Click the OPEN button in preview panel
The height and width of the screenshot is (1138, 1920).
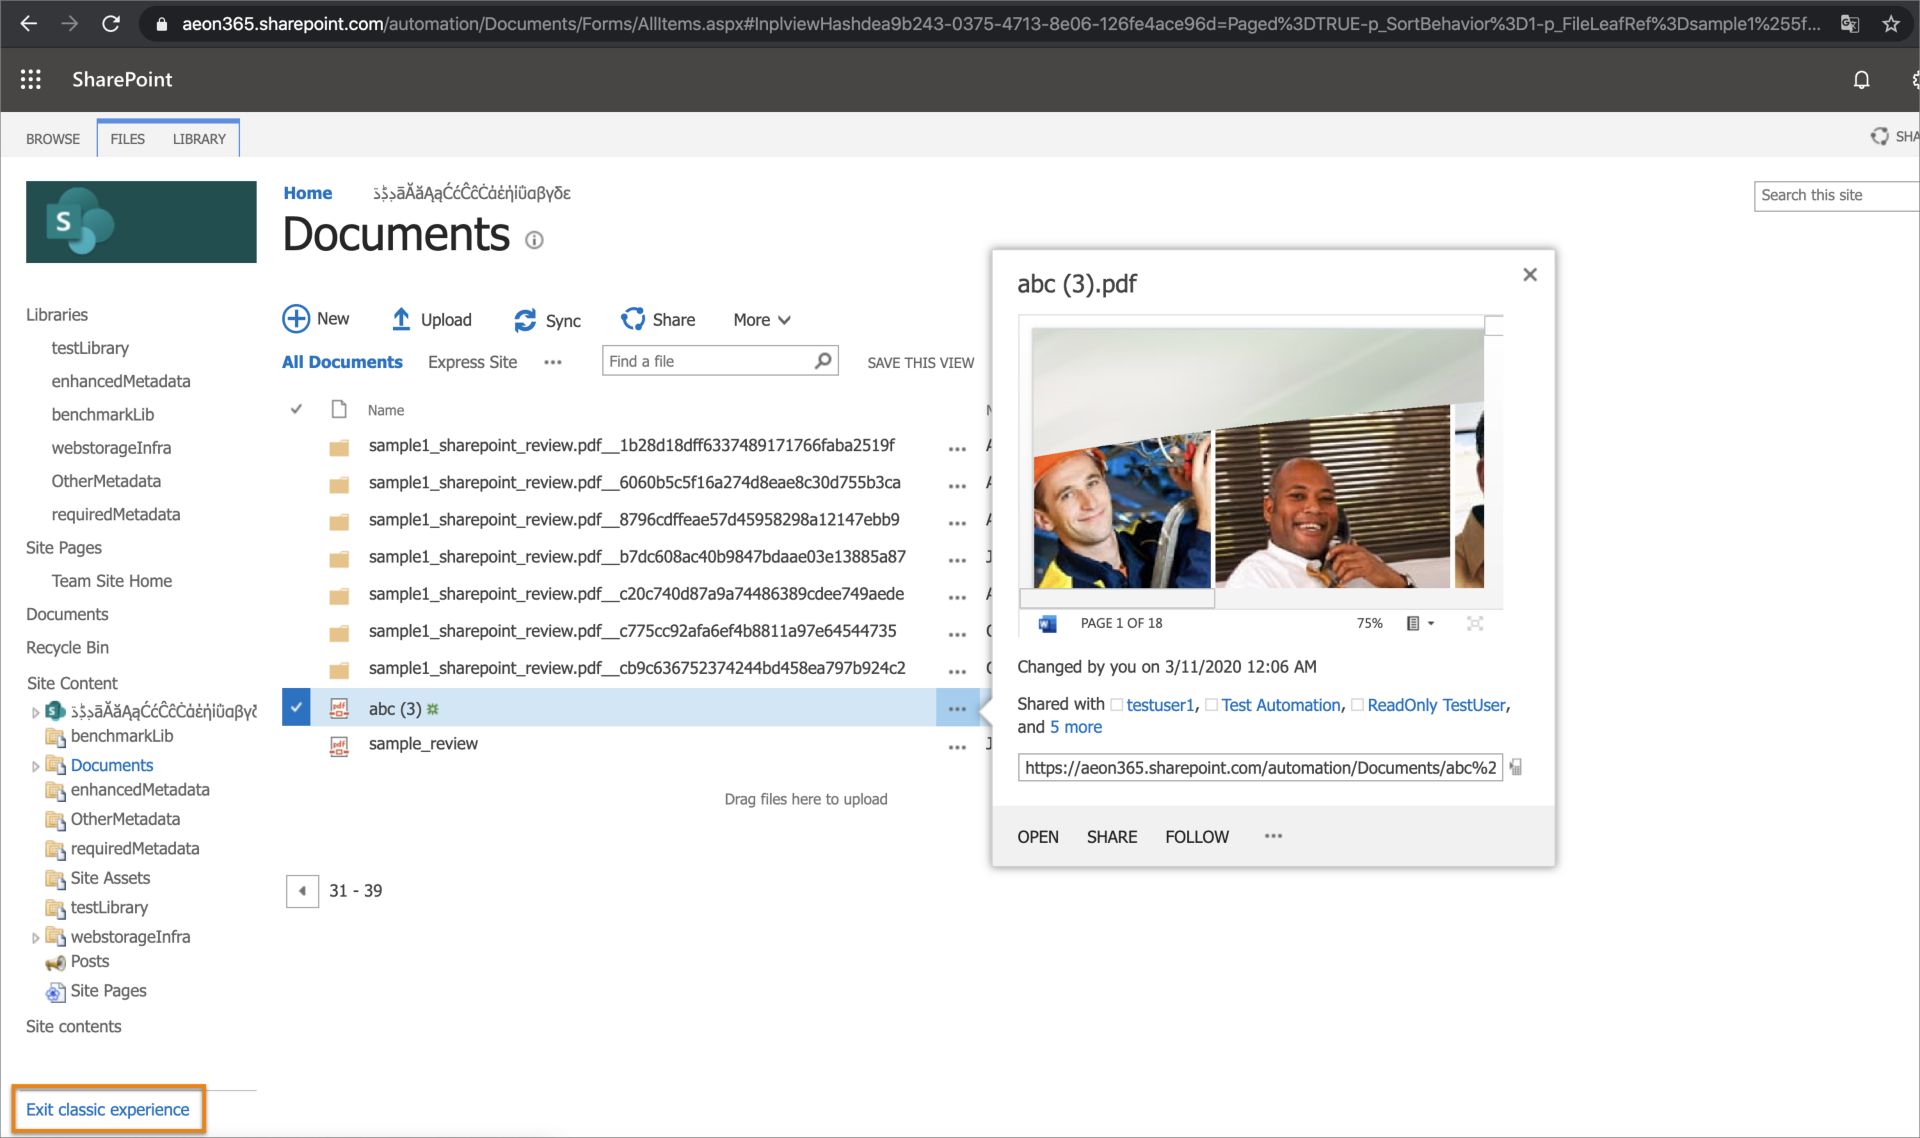coord(1039,836)
